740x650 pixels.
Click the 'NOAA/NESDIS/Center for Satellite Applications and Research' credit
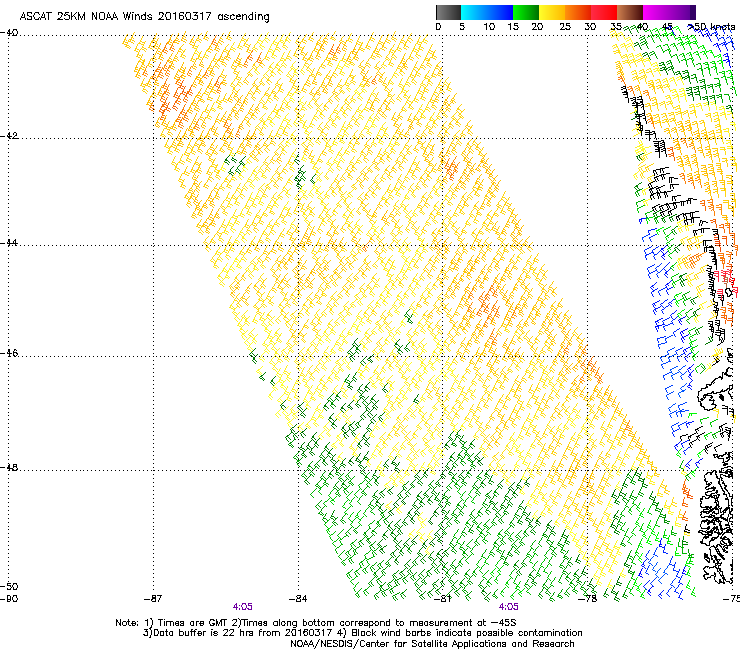click(432, 644)
